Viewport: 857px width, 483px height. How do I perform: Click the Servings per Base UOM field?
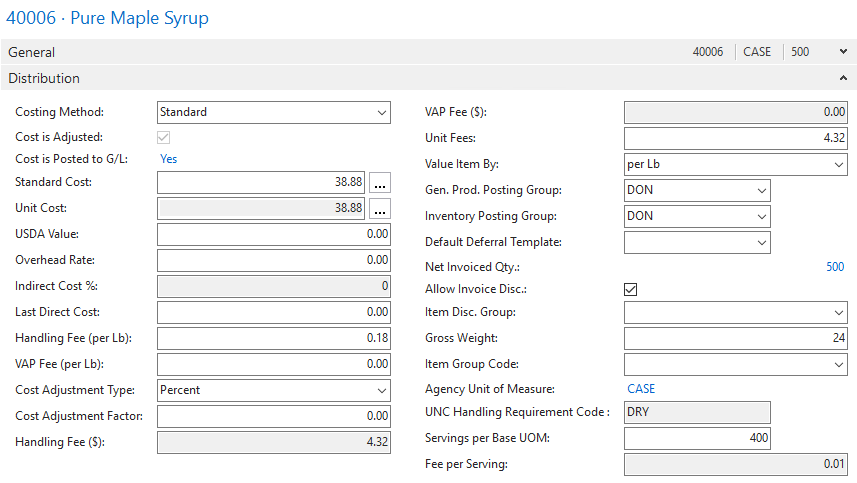click(x=697, y=439)
